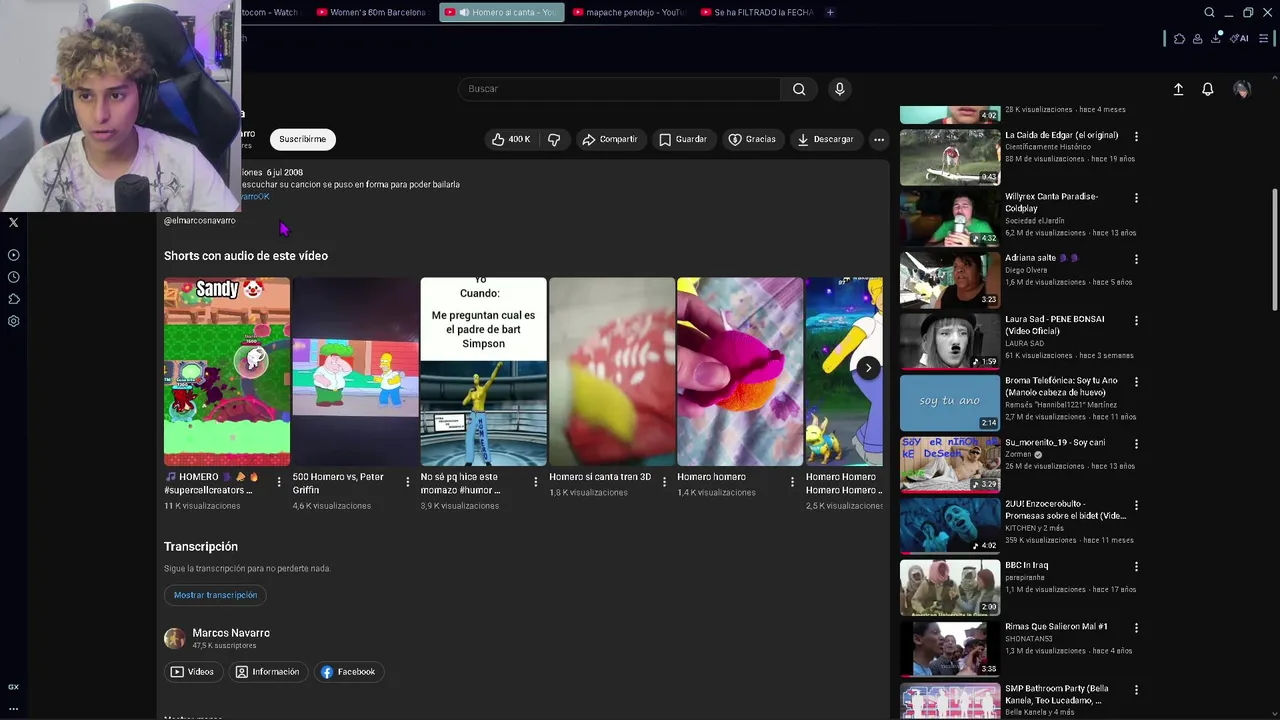This screenshot has height=720, width=1280.
Task: Open options menu for BBC In Iraq
Action: pos(1136,567)
